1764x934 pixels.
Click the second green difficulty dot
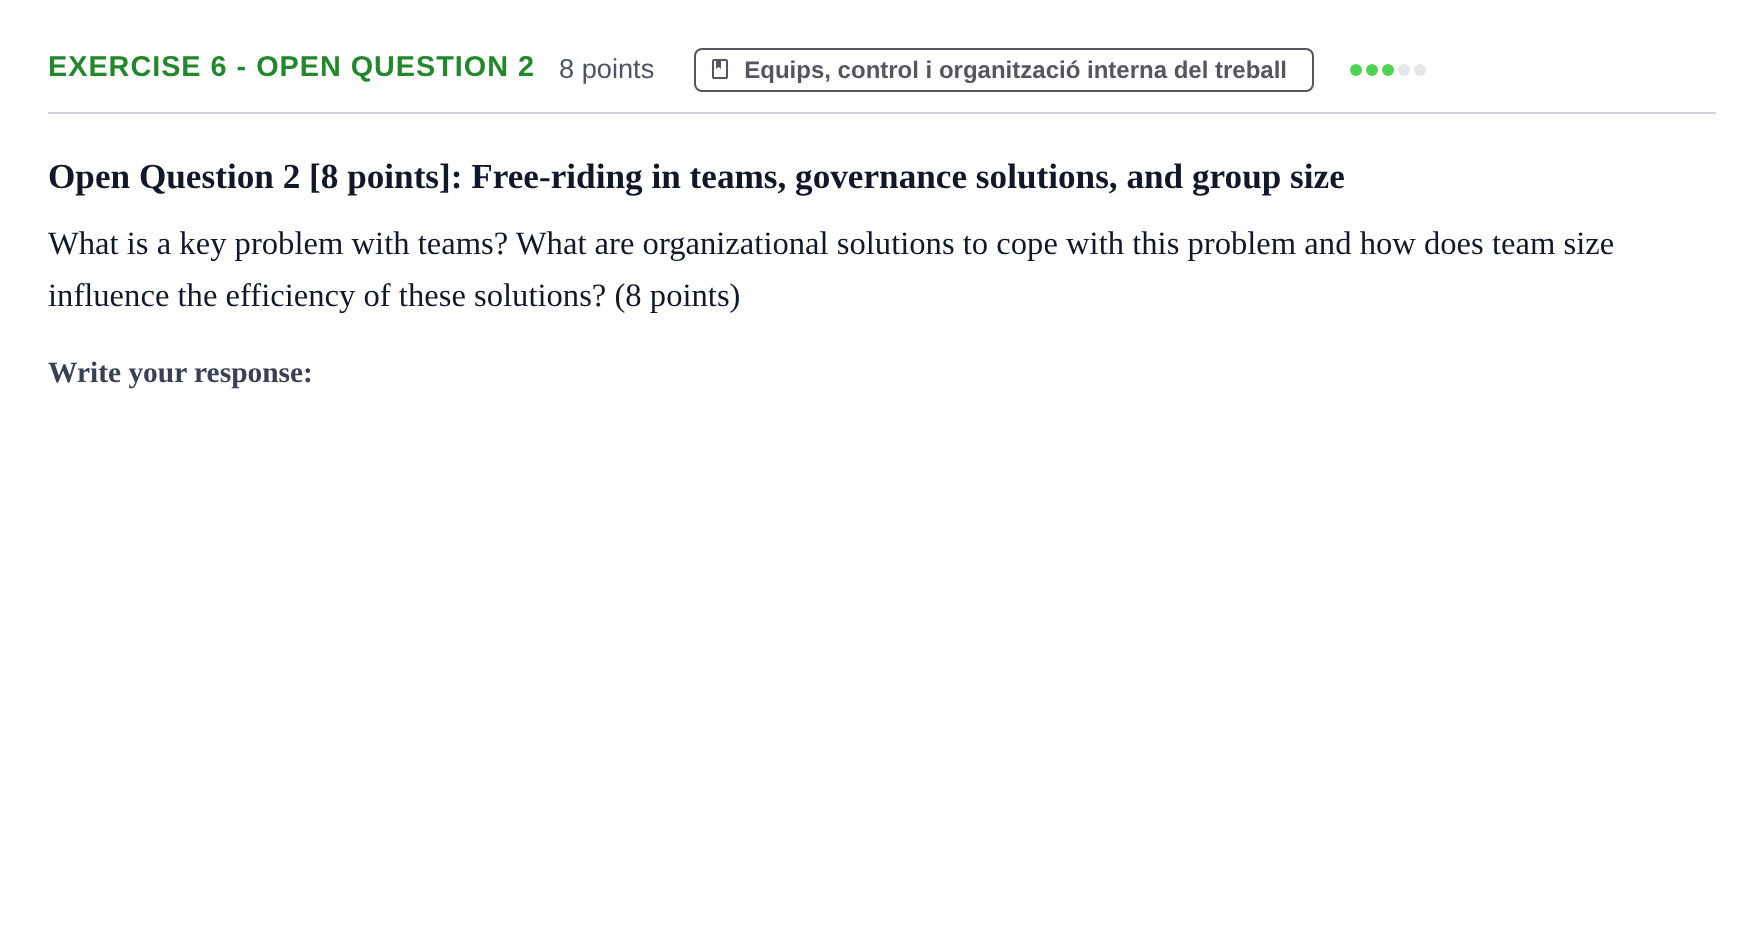(1372, 70)
